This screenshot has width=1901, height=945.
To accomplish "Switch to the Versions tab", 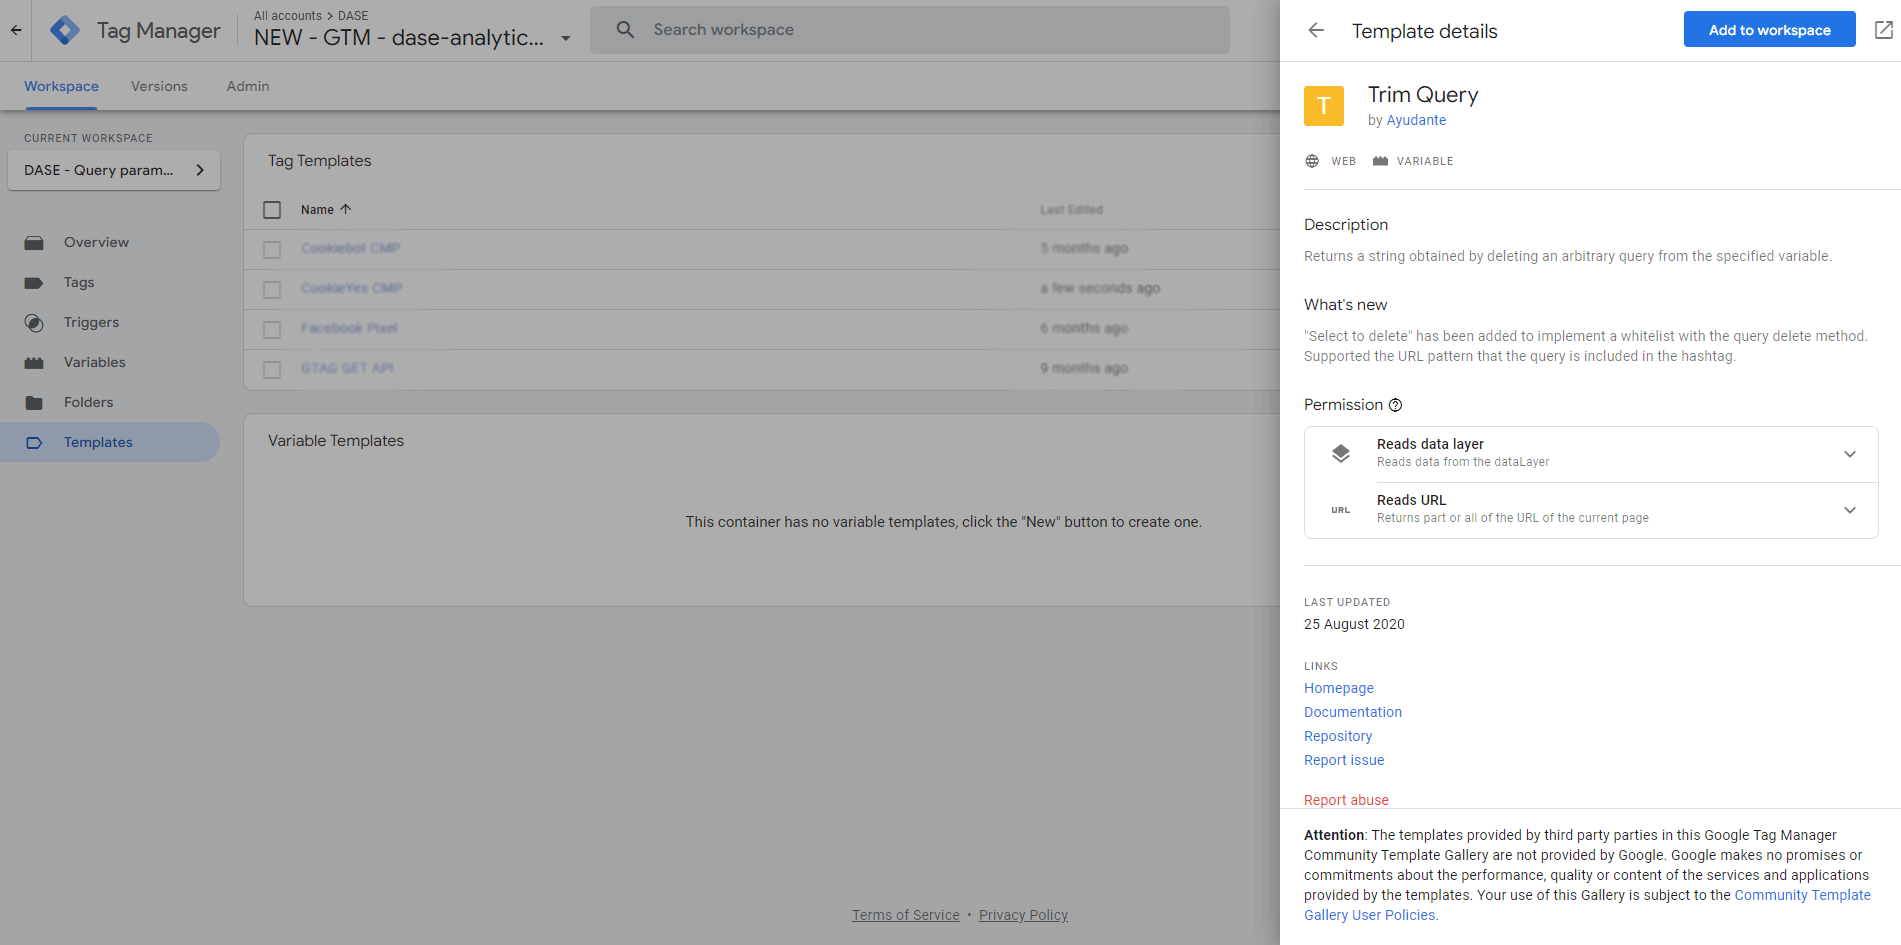I will pos(159,86).
